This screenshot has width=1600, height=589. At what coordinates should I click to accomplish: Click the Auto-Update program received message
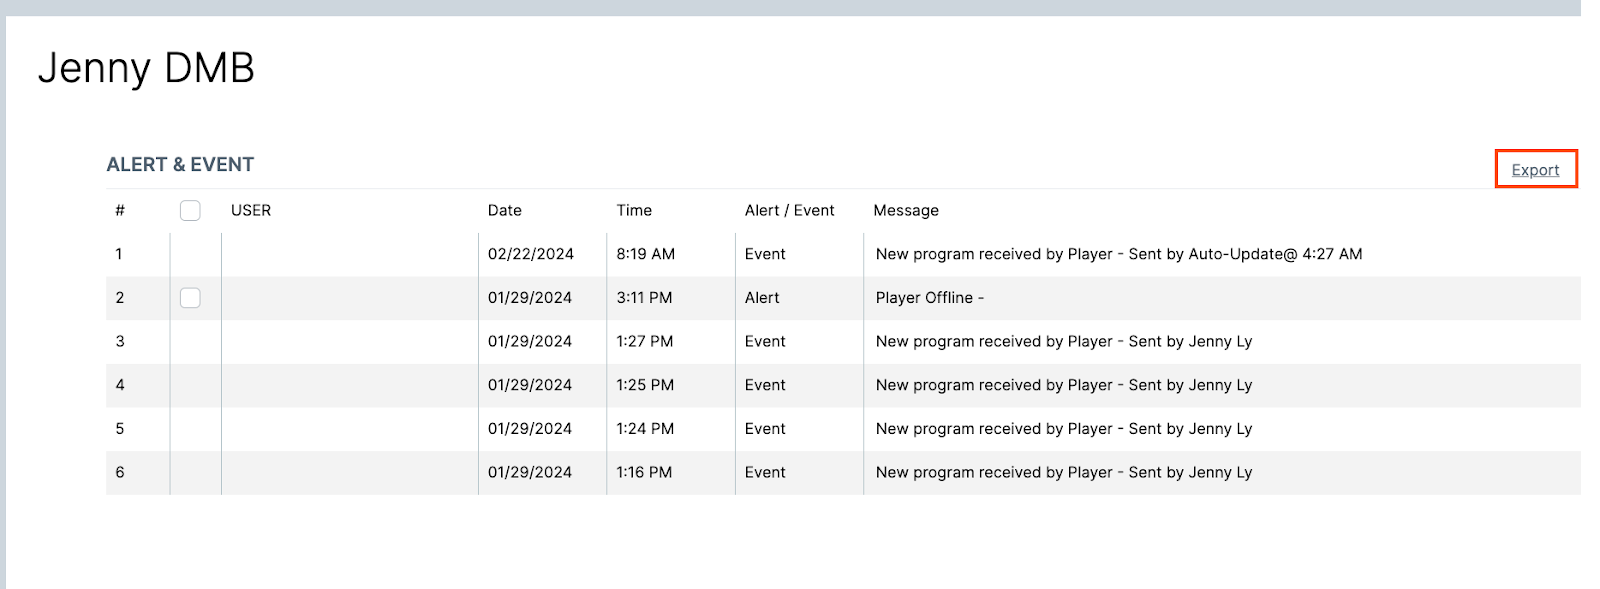(1118, 254)
